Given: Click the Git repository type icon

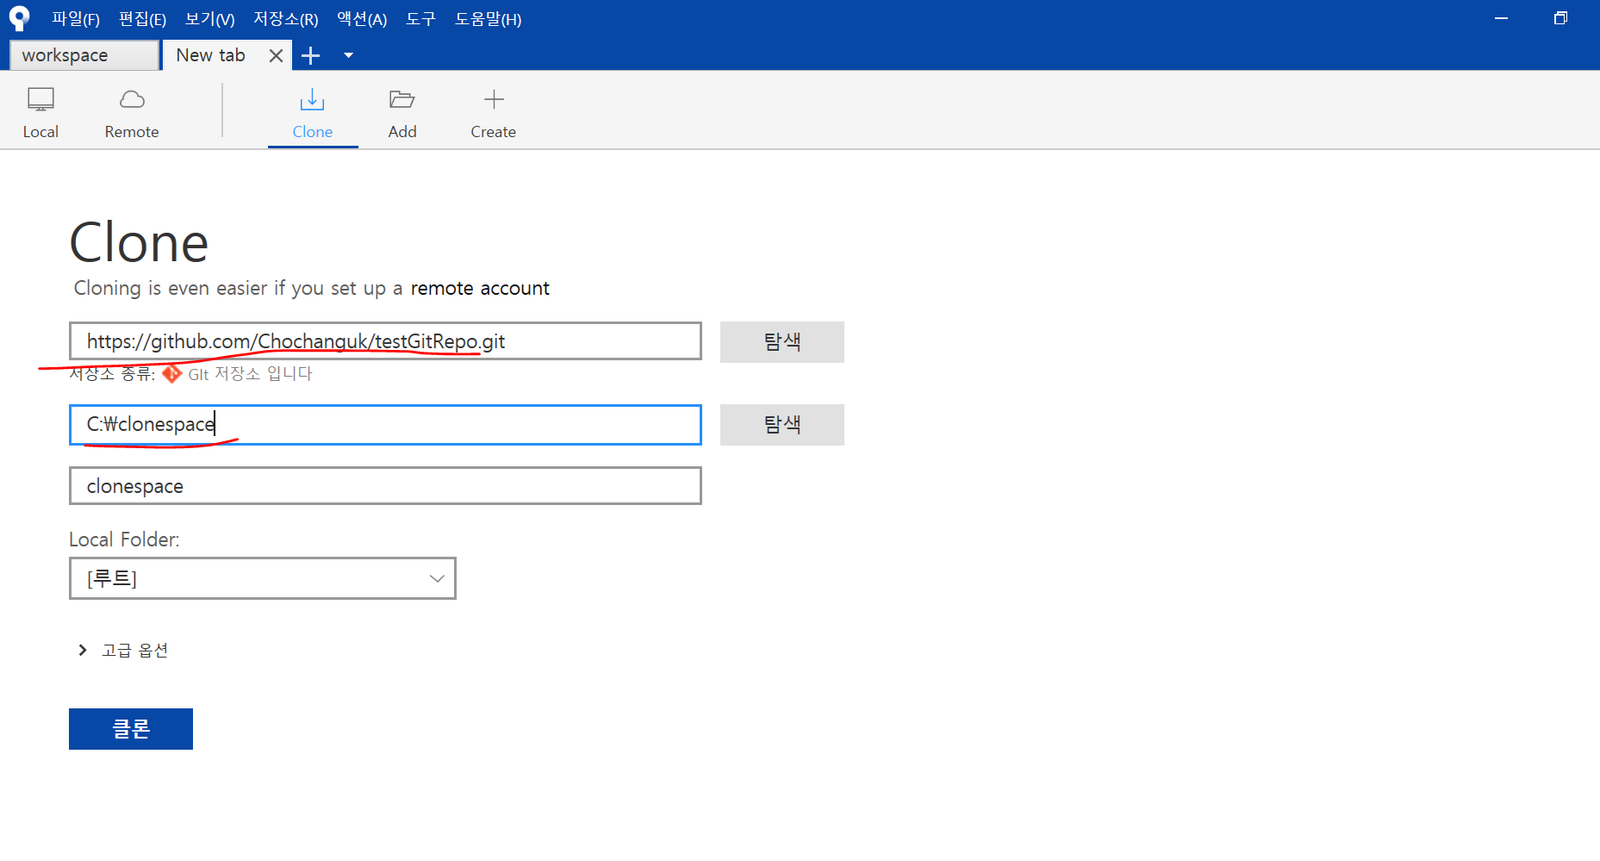Looking at the screenshot, I should [x=172, y=373].
